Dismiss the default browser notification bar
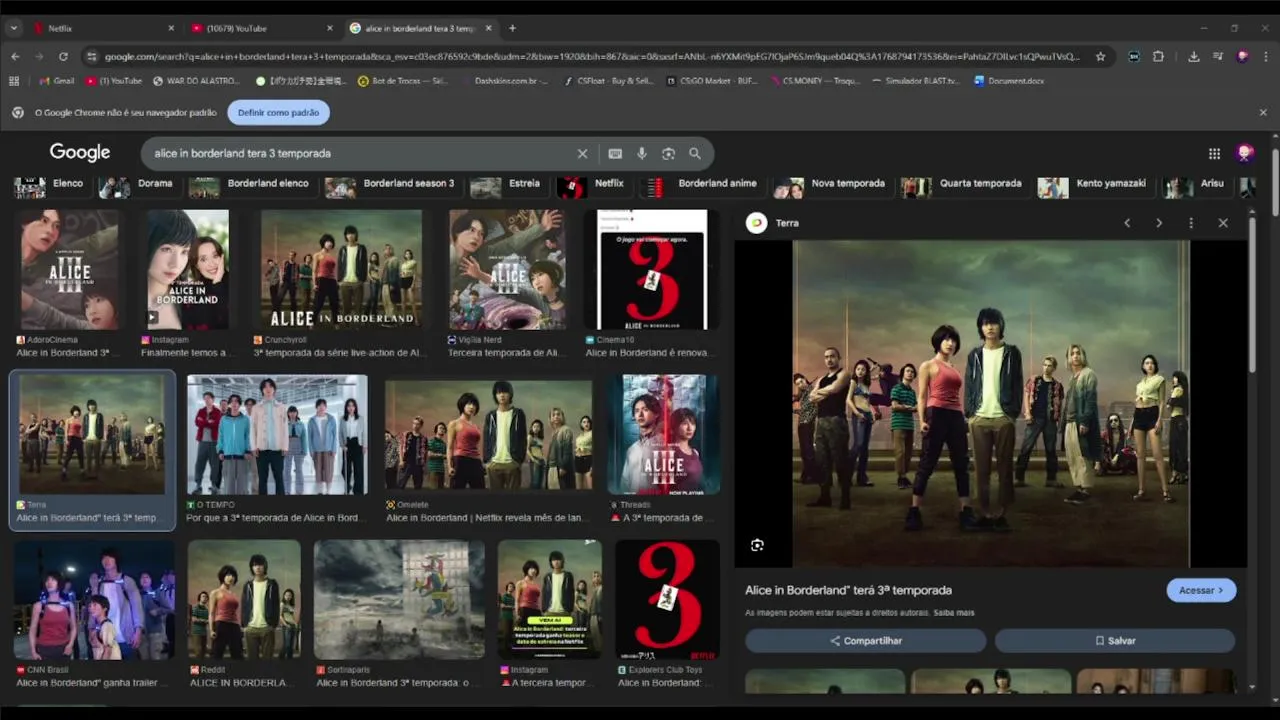This screenshot has height=720, width=1280. (x=1263, y=113)
